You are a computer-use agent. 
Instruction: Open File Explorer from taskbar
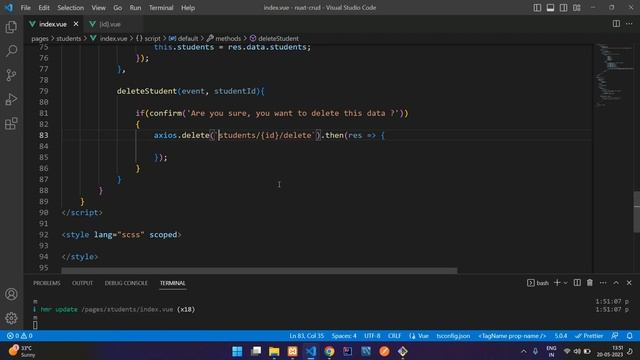tap(274, 351)
